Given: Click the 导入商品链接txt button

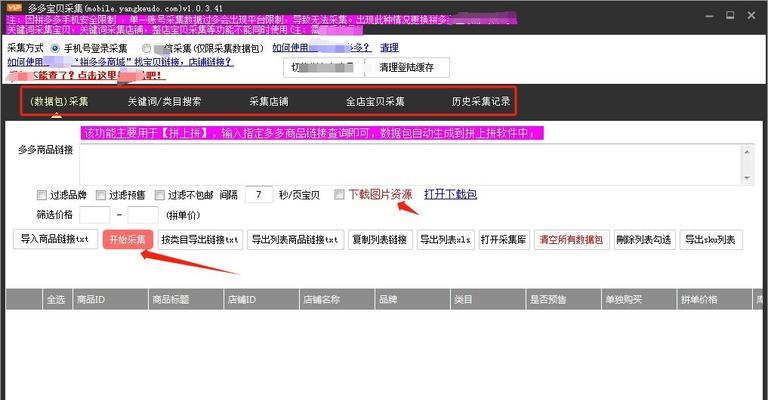Looking at the screenshot, I should point(55,239).
